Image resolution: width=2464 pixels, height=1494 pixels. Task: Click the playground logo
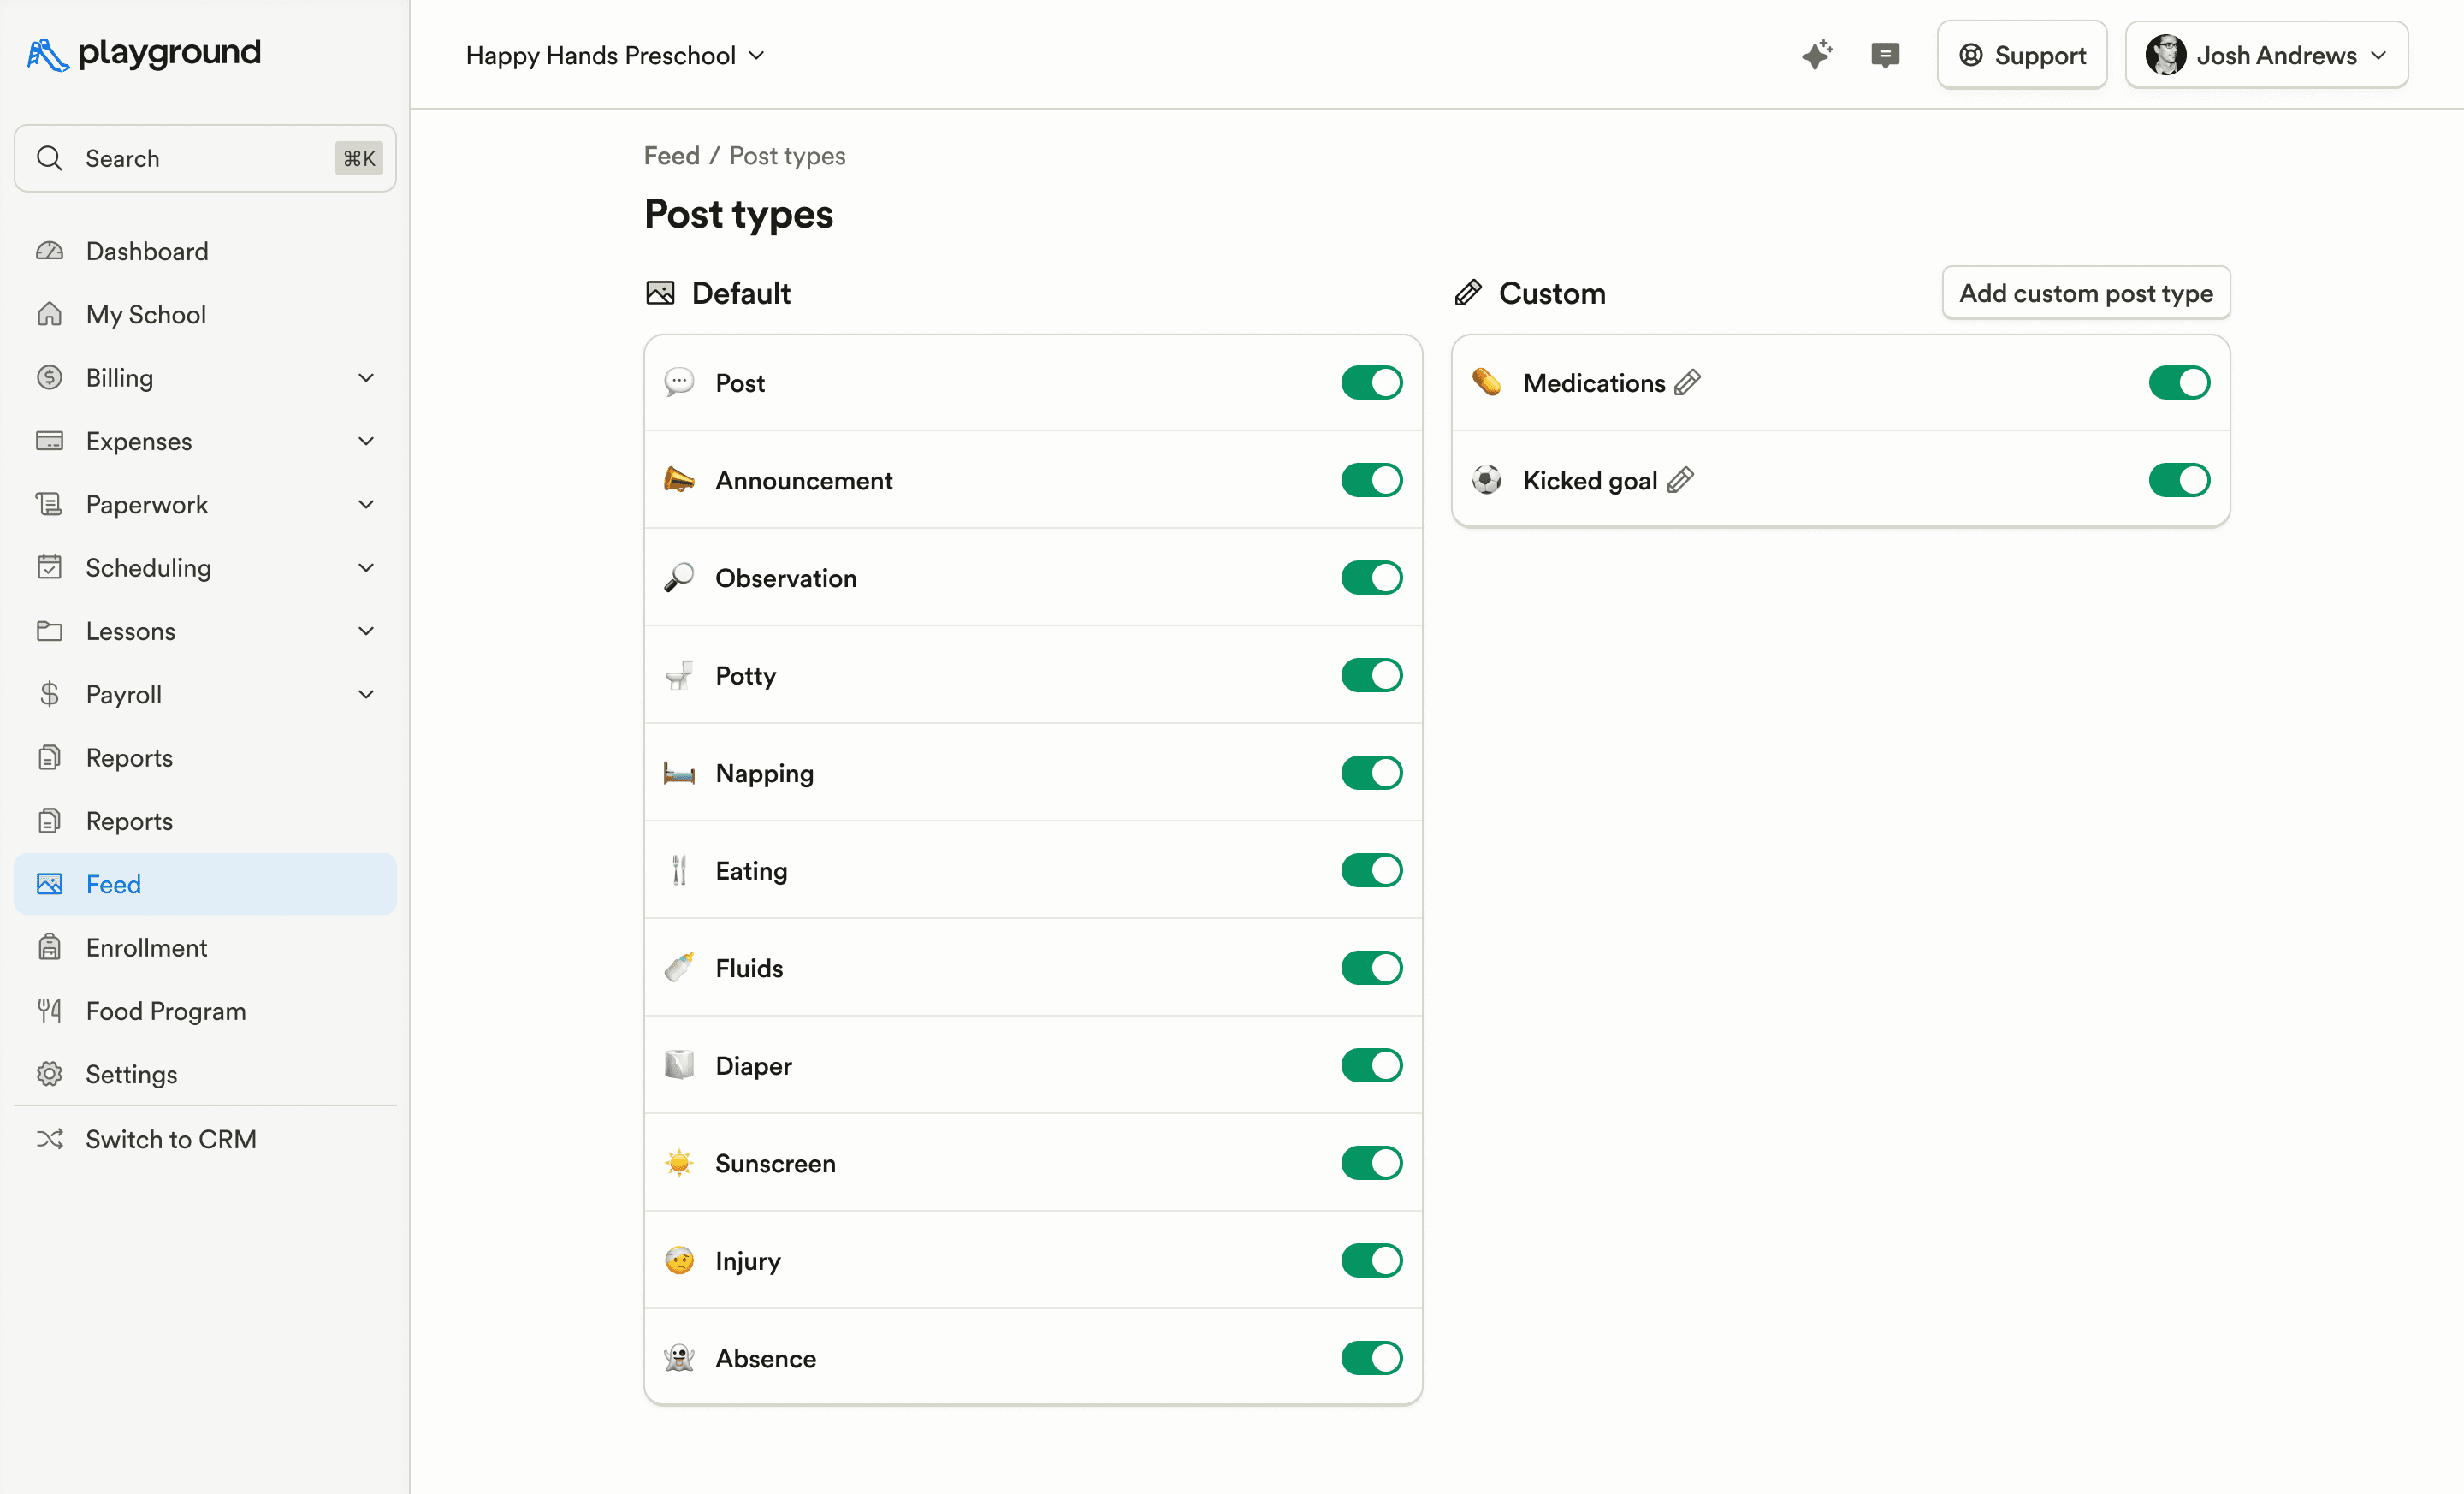point(144,53)
